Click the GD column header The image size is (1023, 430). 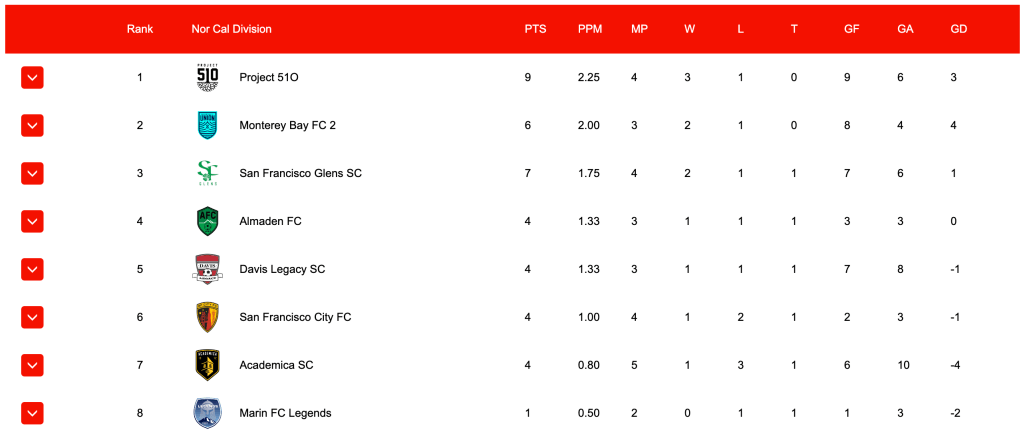(x=958, y=29)
